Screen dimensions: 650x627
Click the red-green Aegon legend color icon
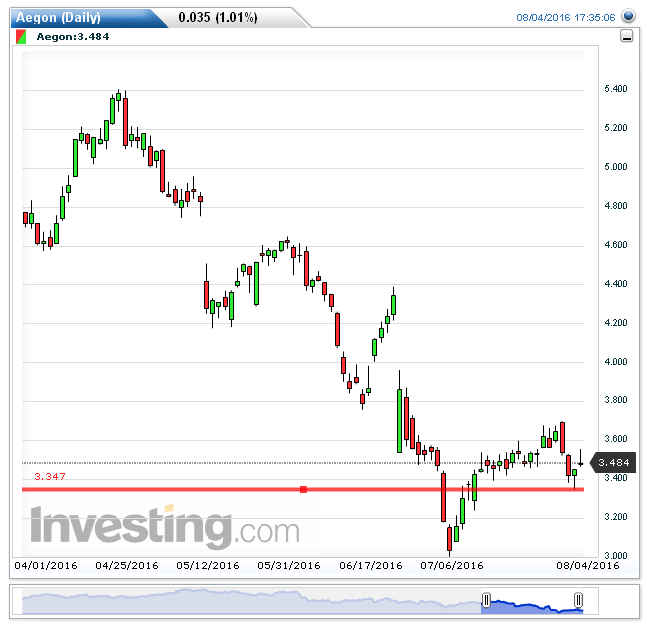[x=21, y=36]
